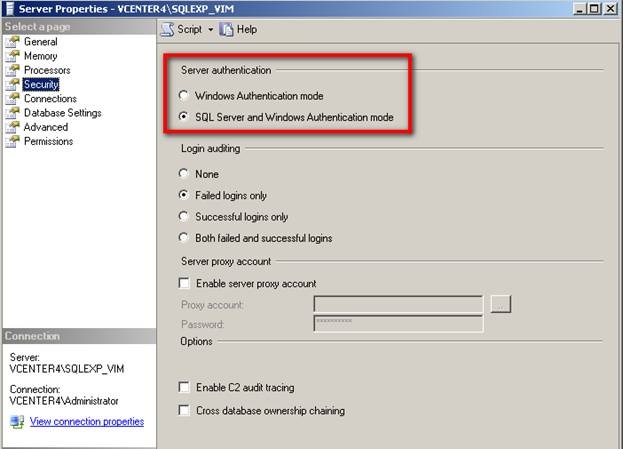The width and height of the screenshot is (623, 449).
Task: Click the Script toolbar button label
Action: pos(190,29)
